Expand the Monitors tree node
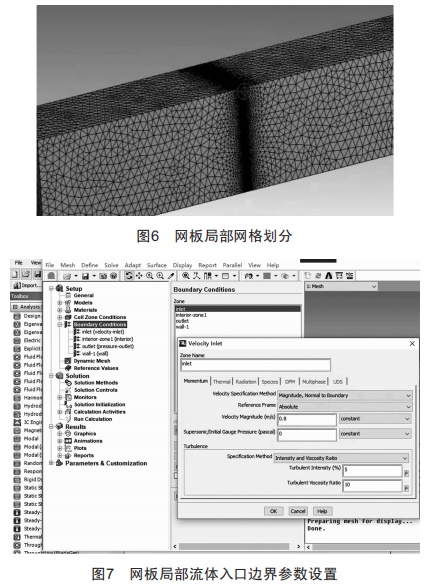The image size is (431, 585). coord(59,397)
